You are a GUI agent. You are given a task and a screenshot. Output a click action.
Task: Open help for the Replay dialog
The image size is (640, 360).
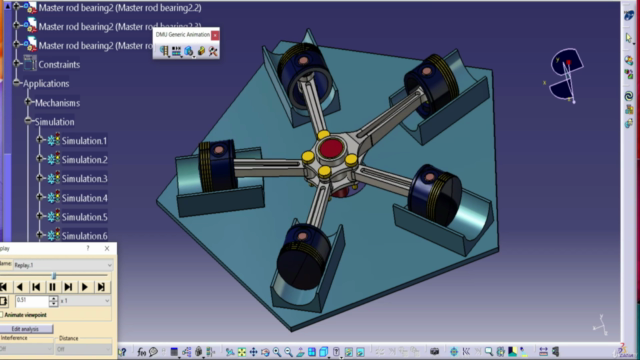pos(88,248)
